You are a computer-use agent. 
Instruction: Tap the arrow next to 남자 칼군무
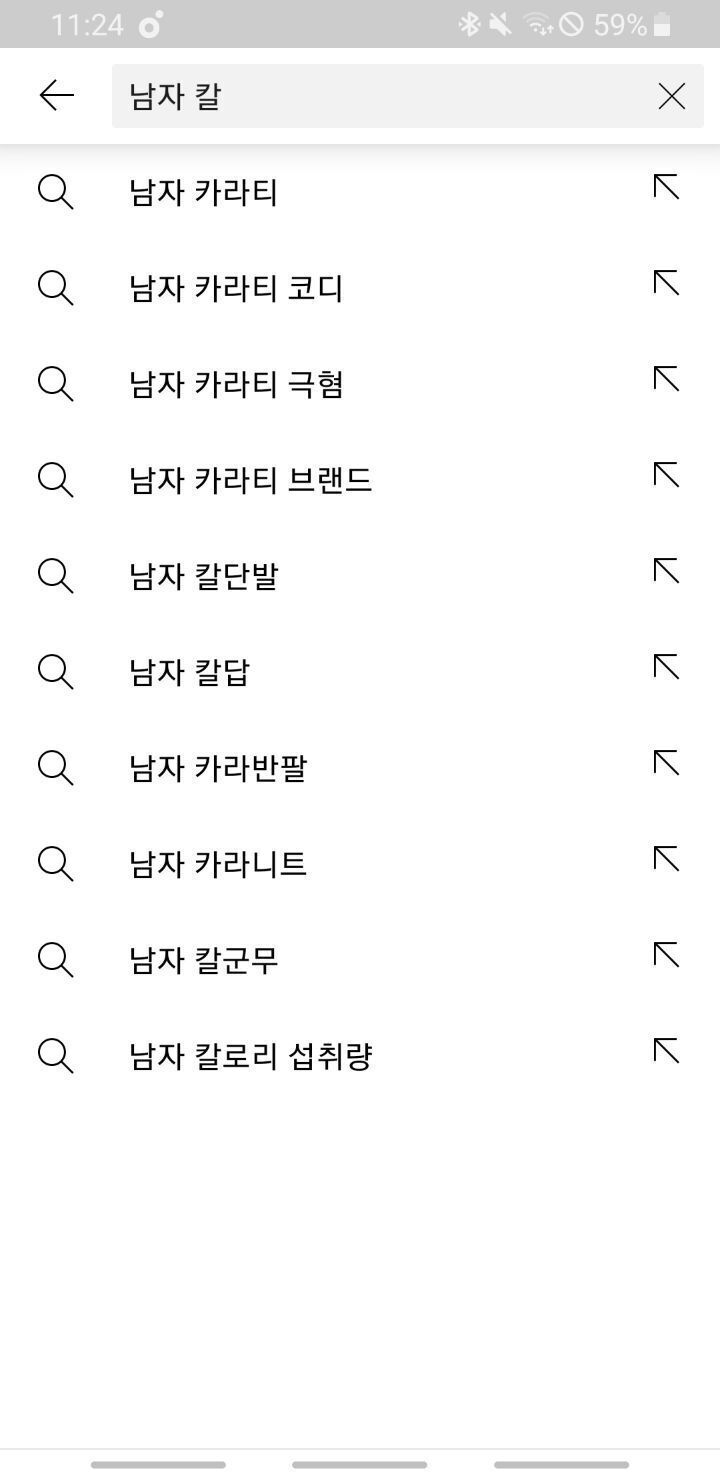pyautogui.click(x=666, y=955)
